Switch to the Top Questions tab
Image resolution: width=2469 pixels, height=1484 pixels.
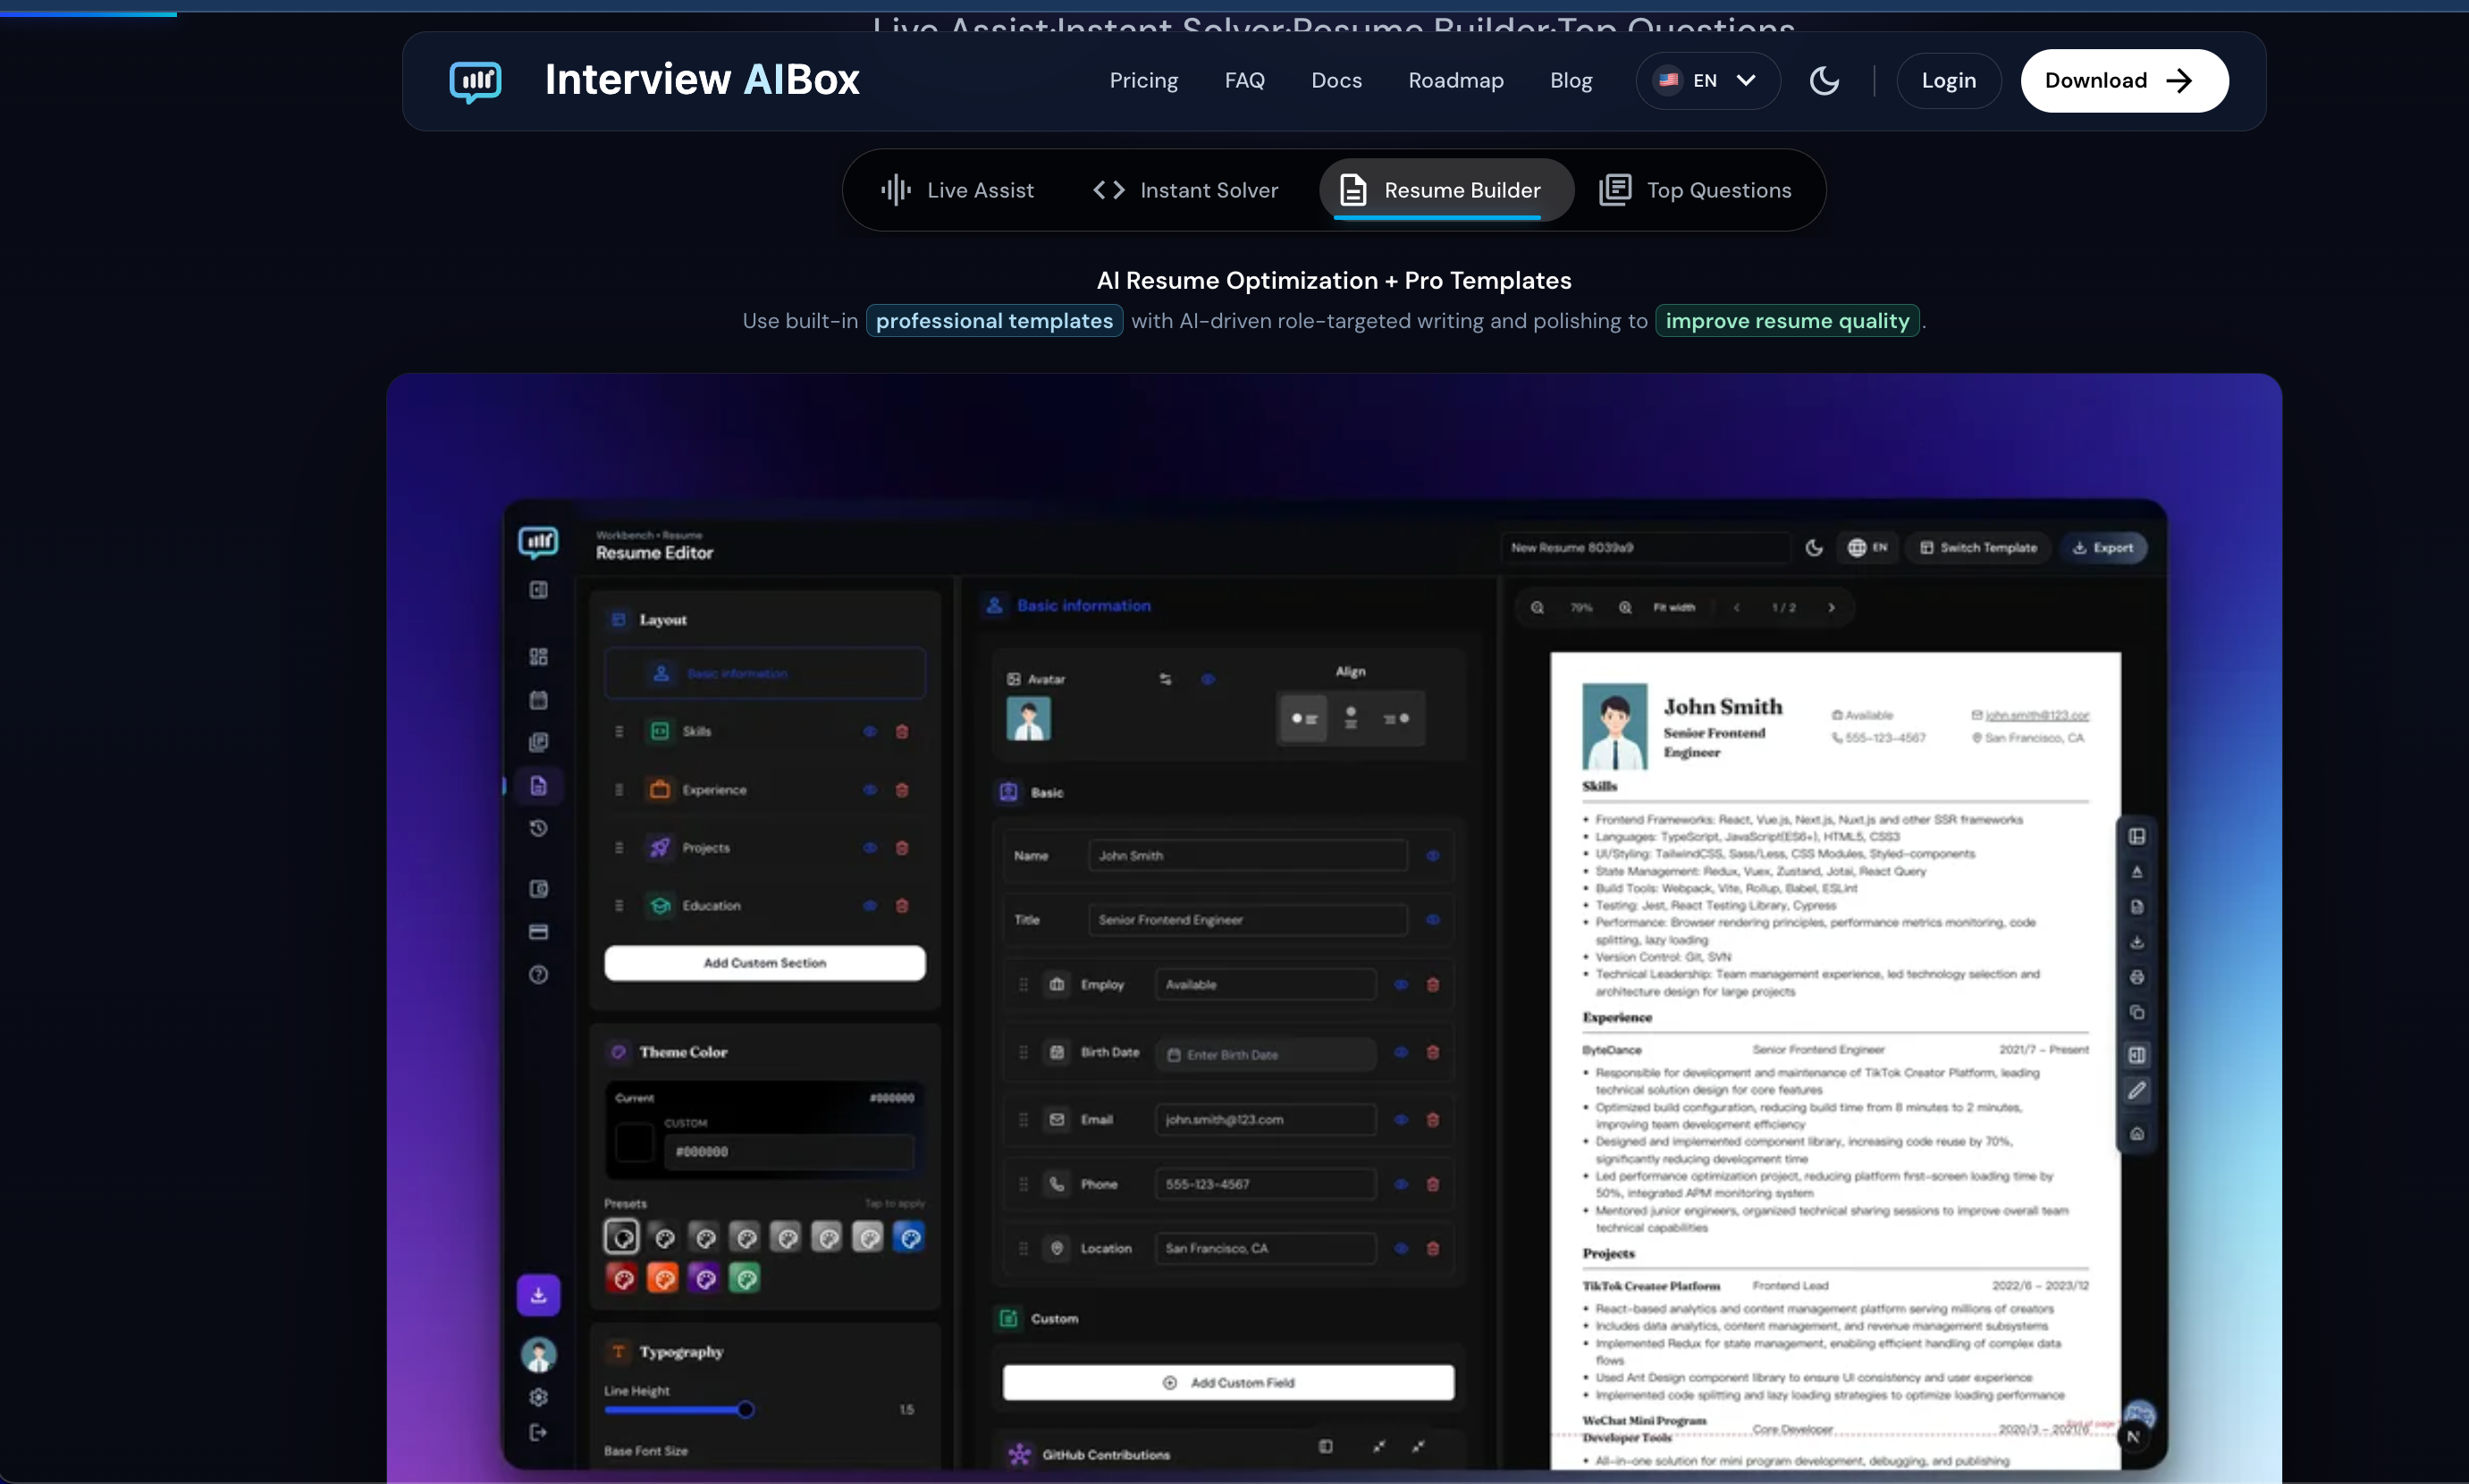click(x=1696, y=191)
